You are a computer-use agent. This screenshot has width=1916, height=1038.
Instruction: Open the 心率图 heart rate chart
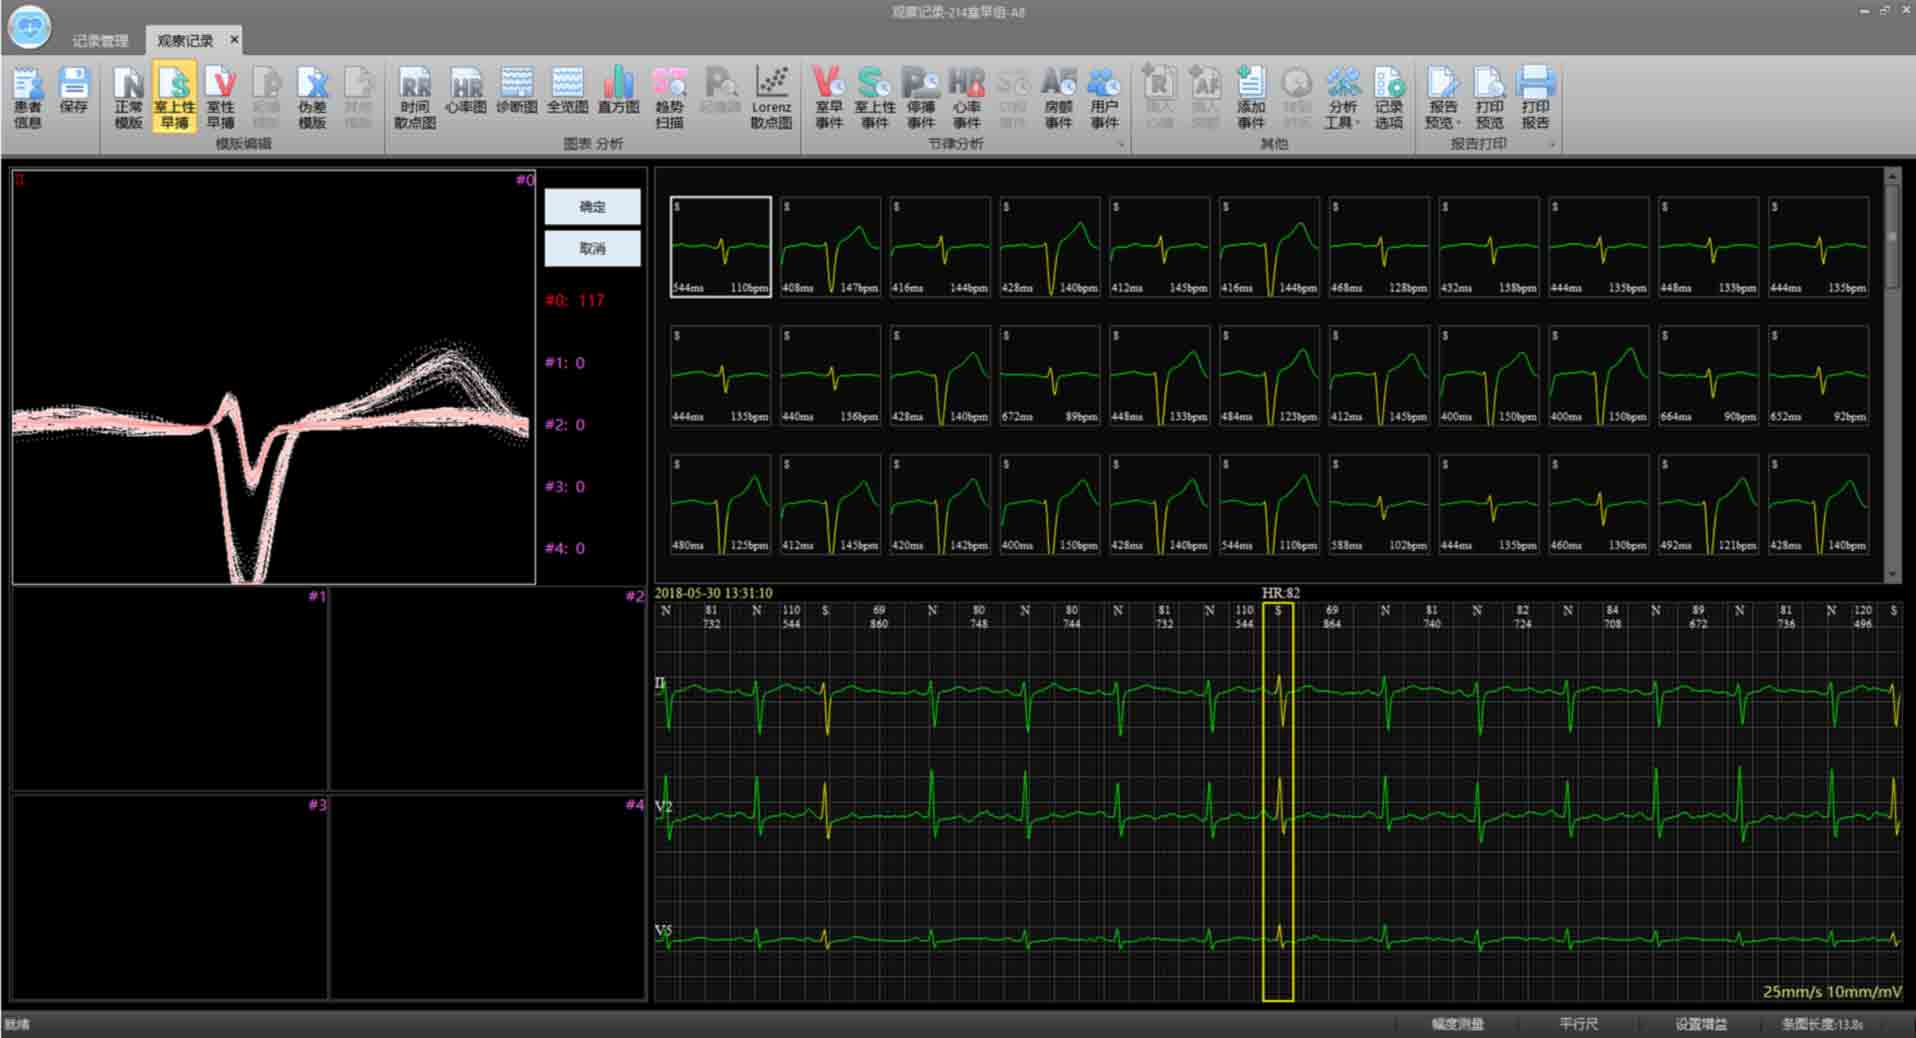466,90
